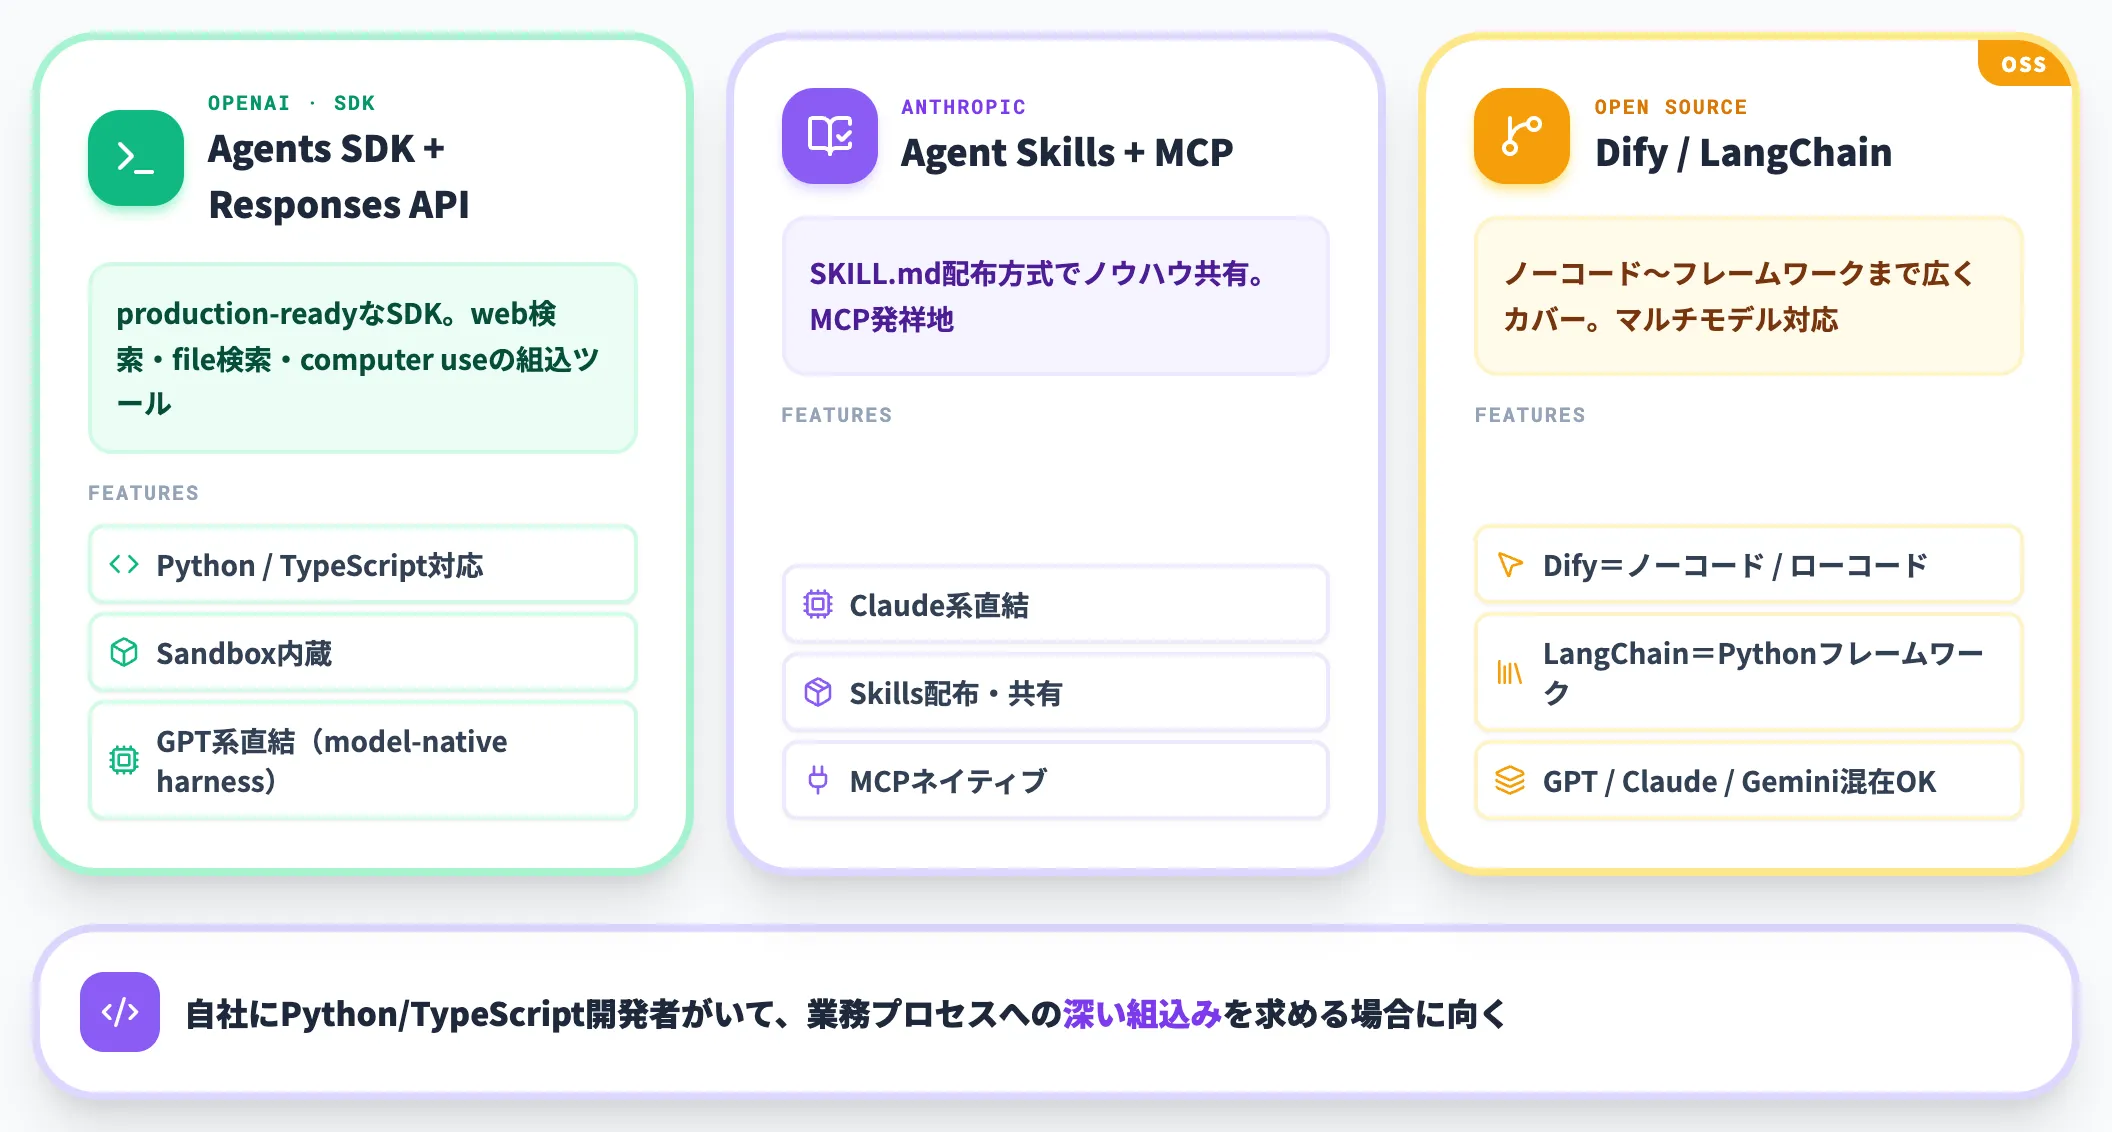Click the OPEN SOURCE label
2112x1132 pixels.
pyautogui.click(x=1670, y=107)
